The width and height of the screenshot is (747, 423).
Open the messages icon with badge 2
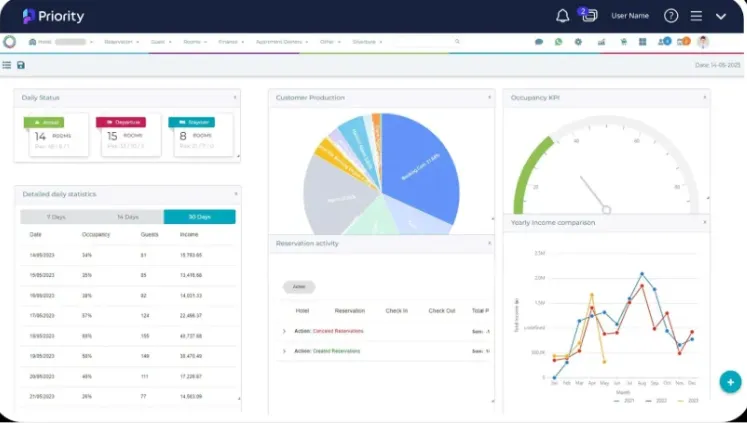(x=588, y=15)
